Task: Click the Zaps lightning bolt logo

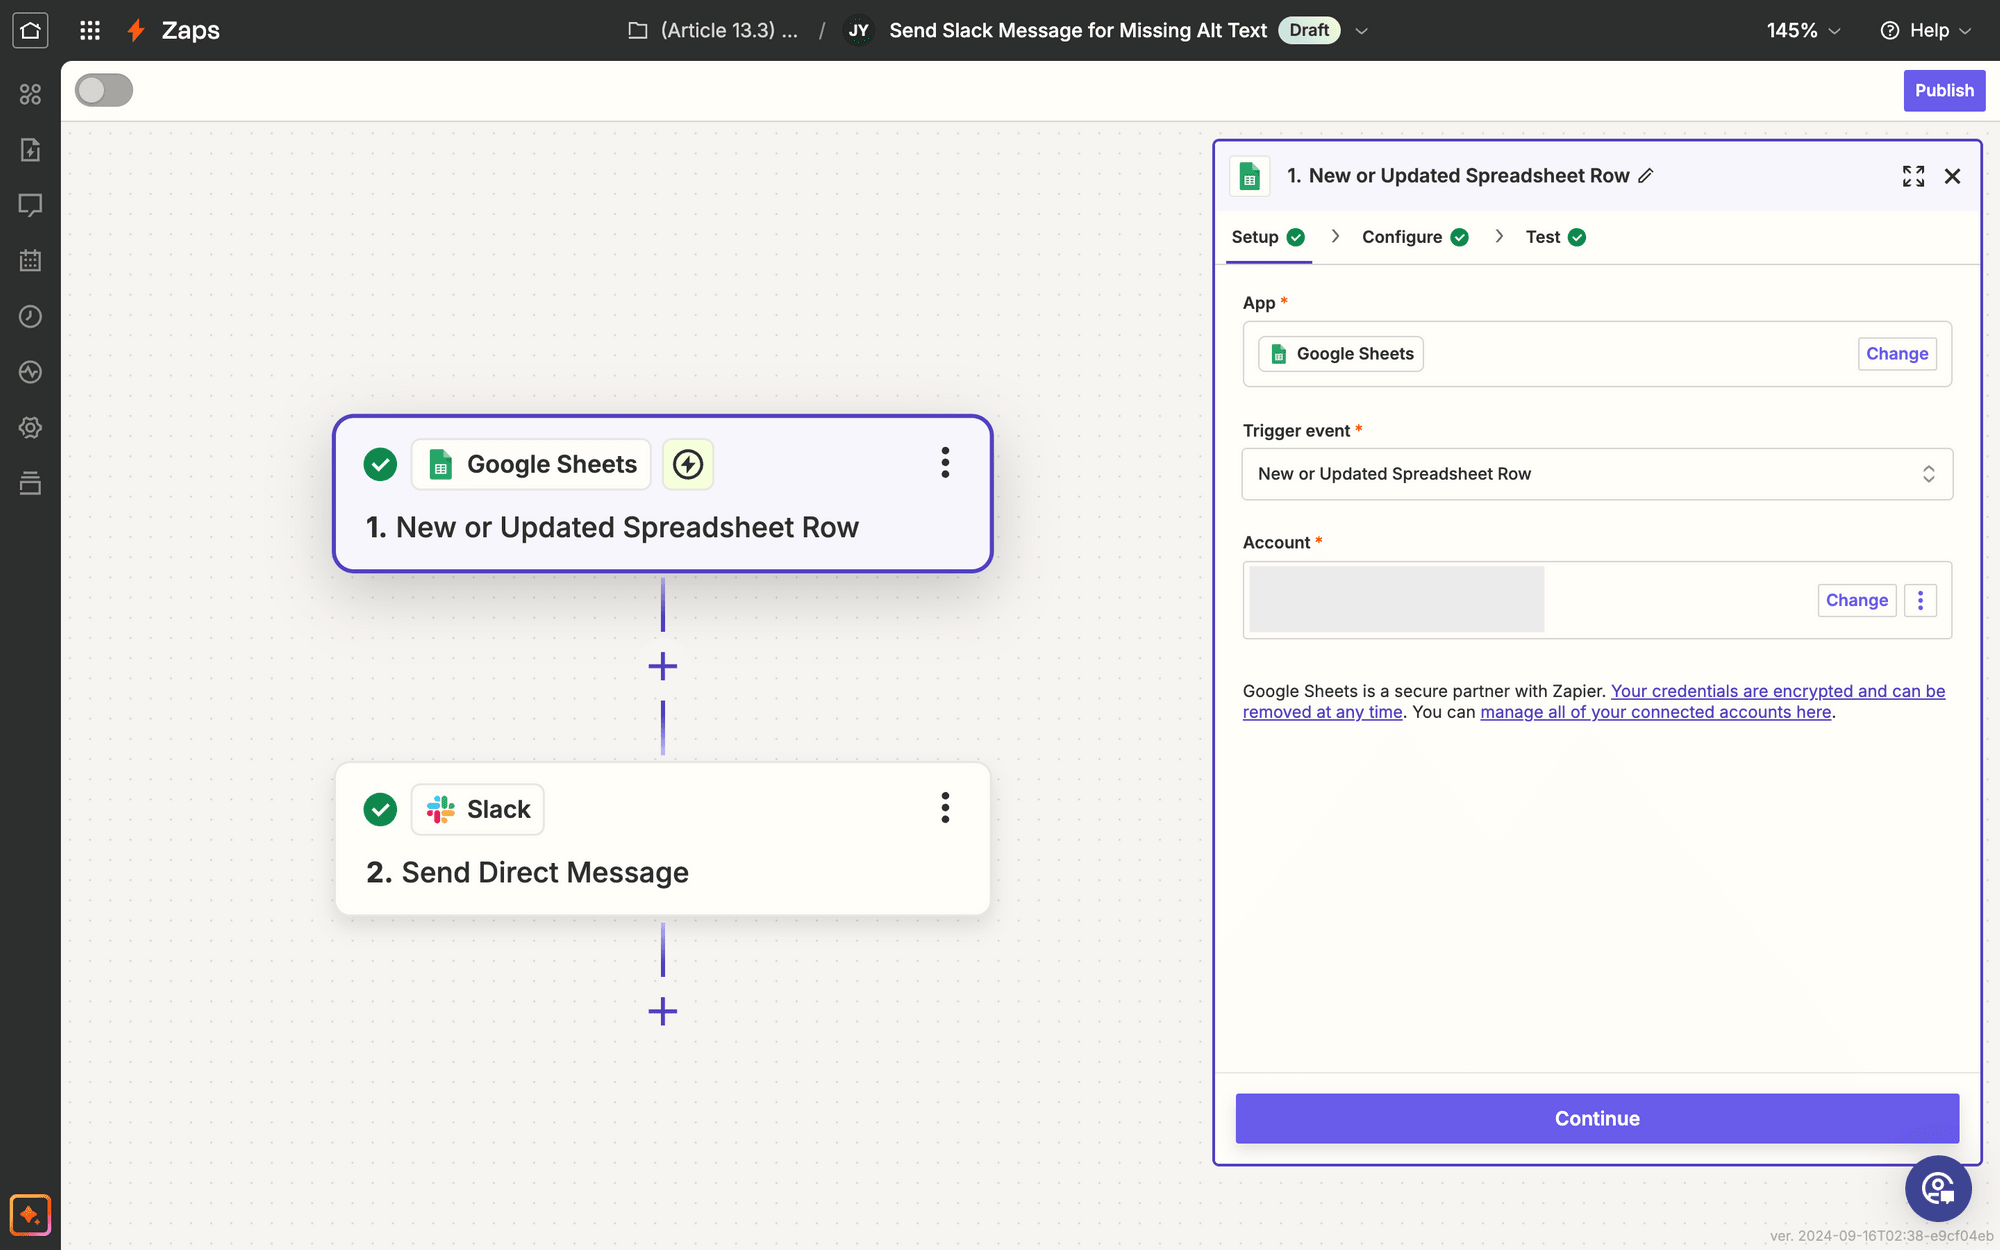Action: tap(136, 30)
